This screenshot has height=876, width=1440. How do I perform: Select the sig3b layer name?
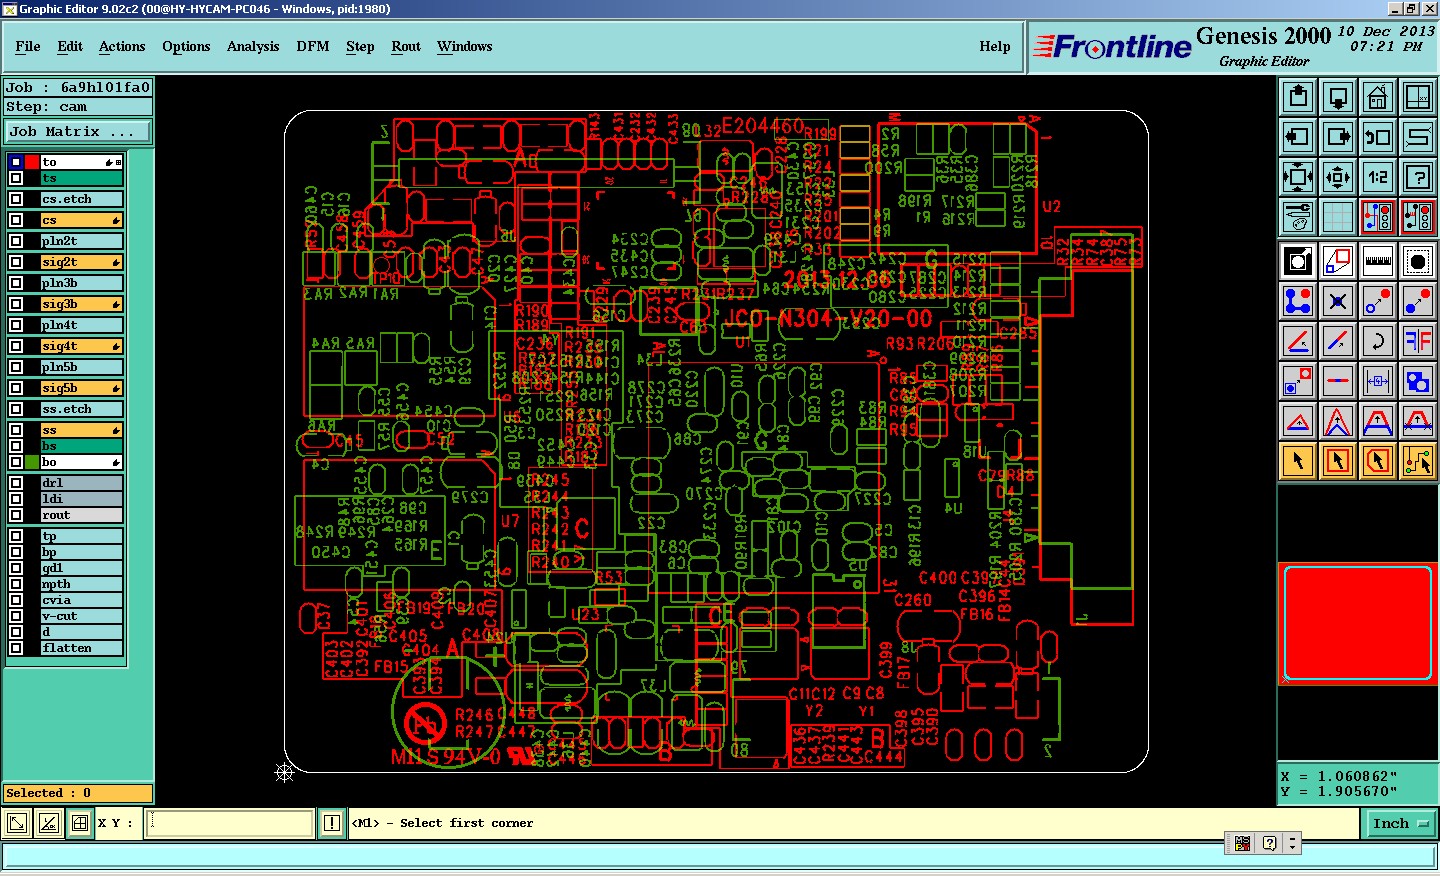coord(81,304)
